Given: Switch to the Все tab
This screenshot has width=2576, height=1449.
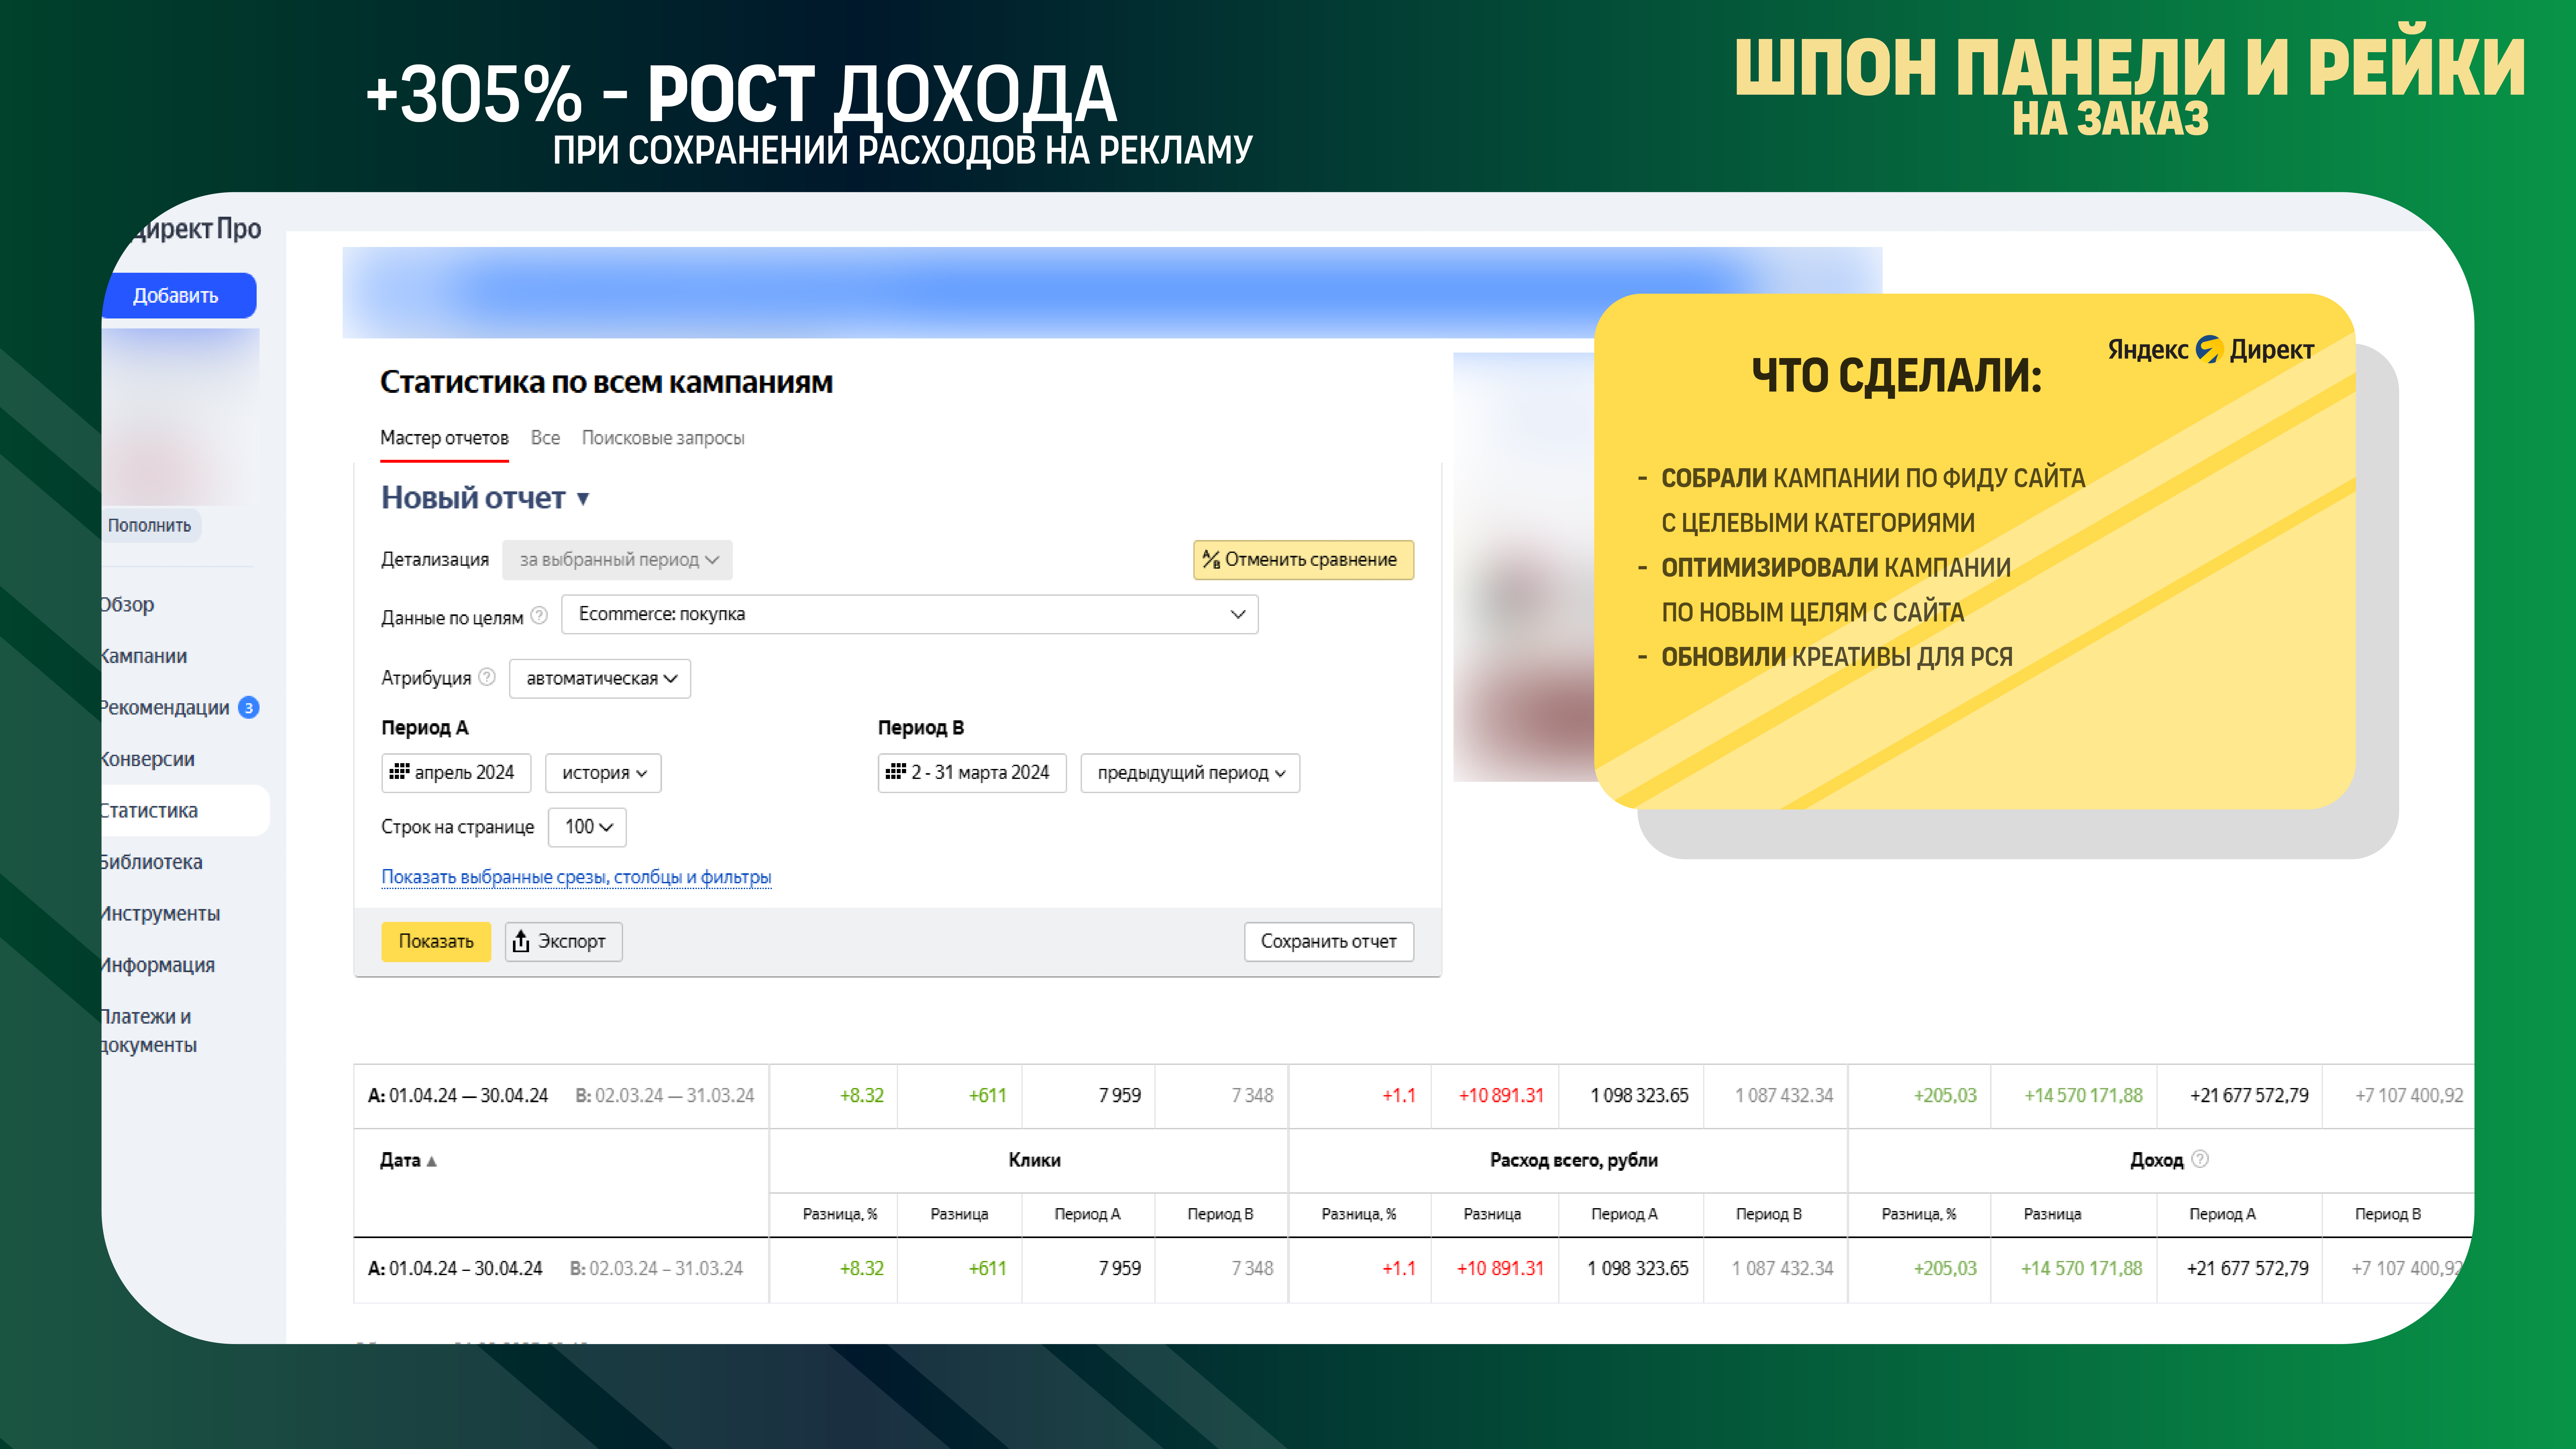Looking at the screenshot, I should [x=545, y=438].
